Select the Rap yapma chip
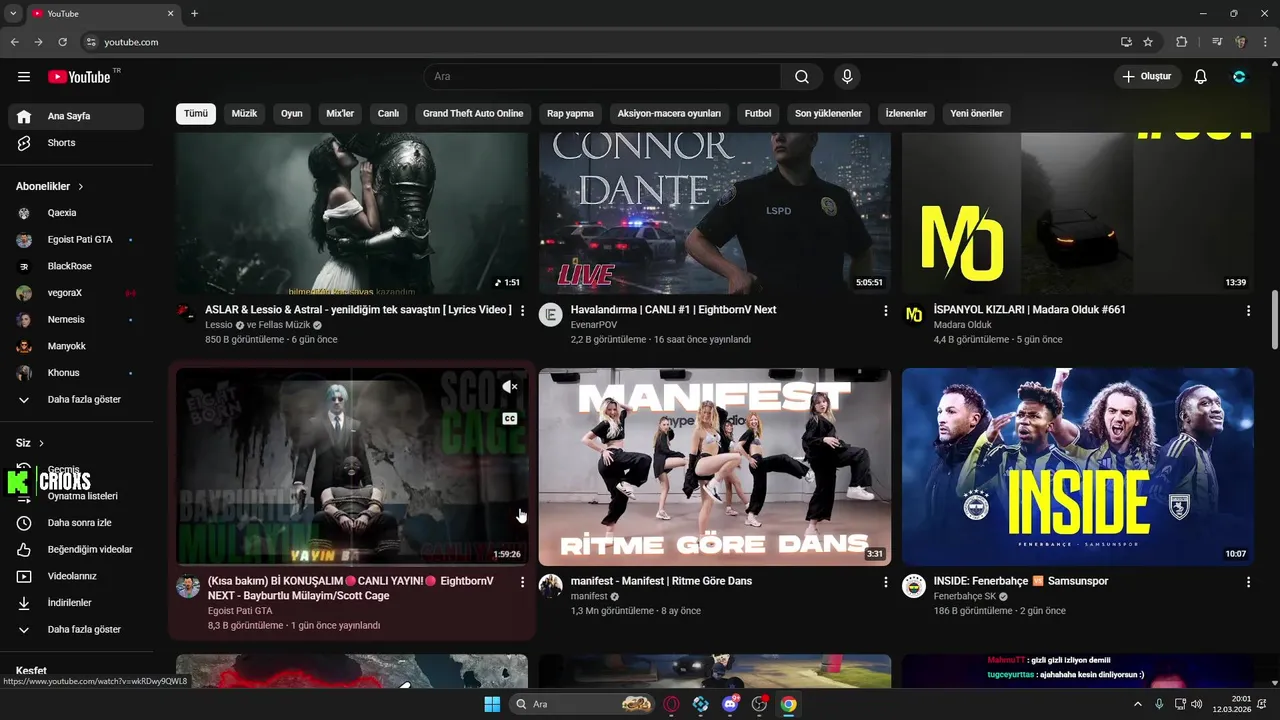The height and width of the screenshot is (720, 1280). pos(570,114)
